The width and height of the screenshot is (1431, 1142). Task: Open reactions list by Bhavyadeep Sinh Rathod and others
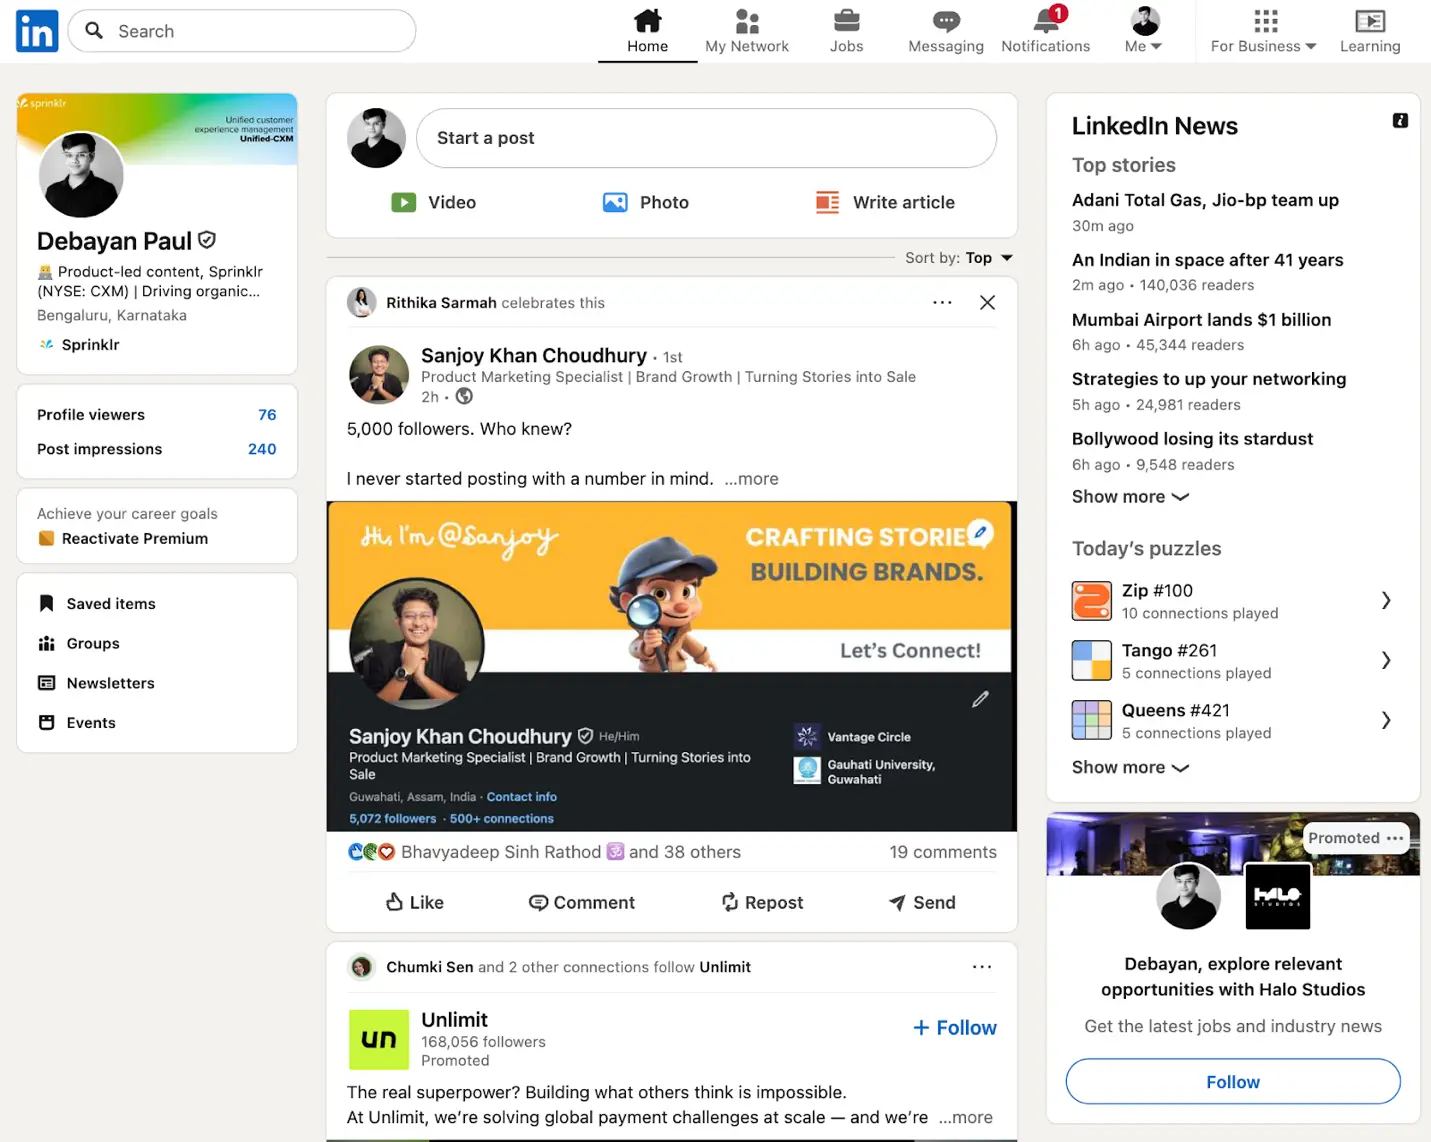point(544,852)
